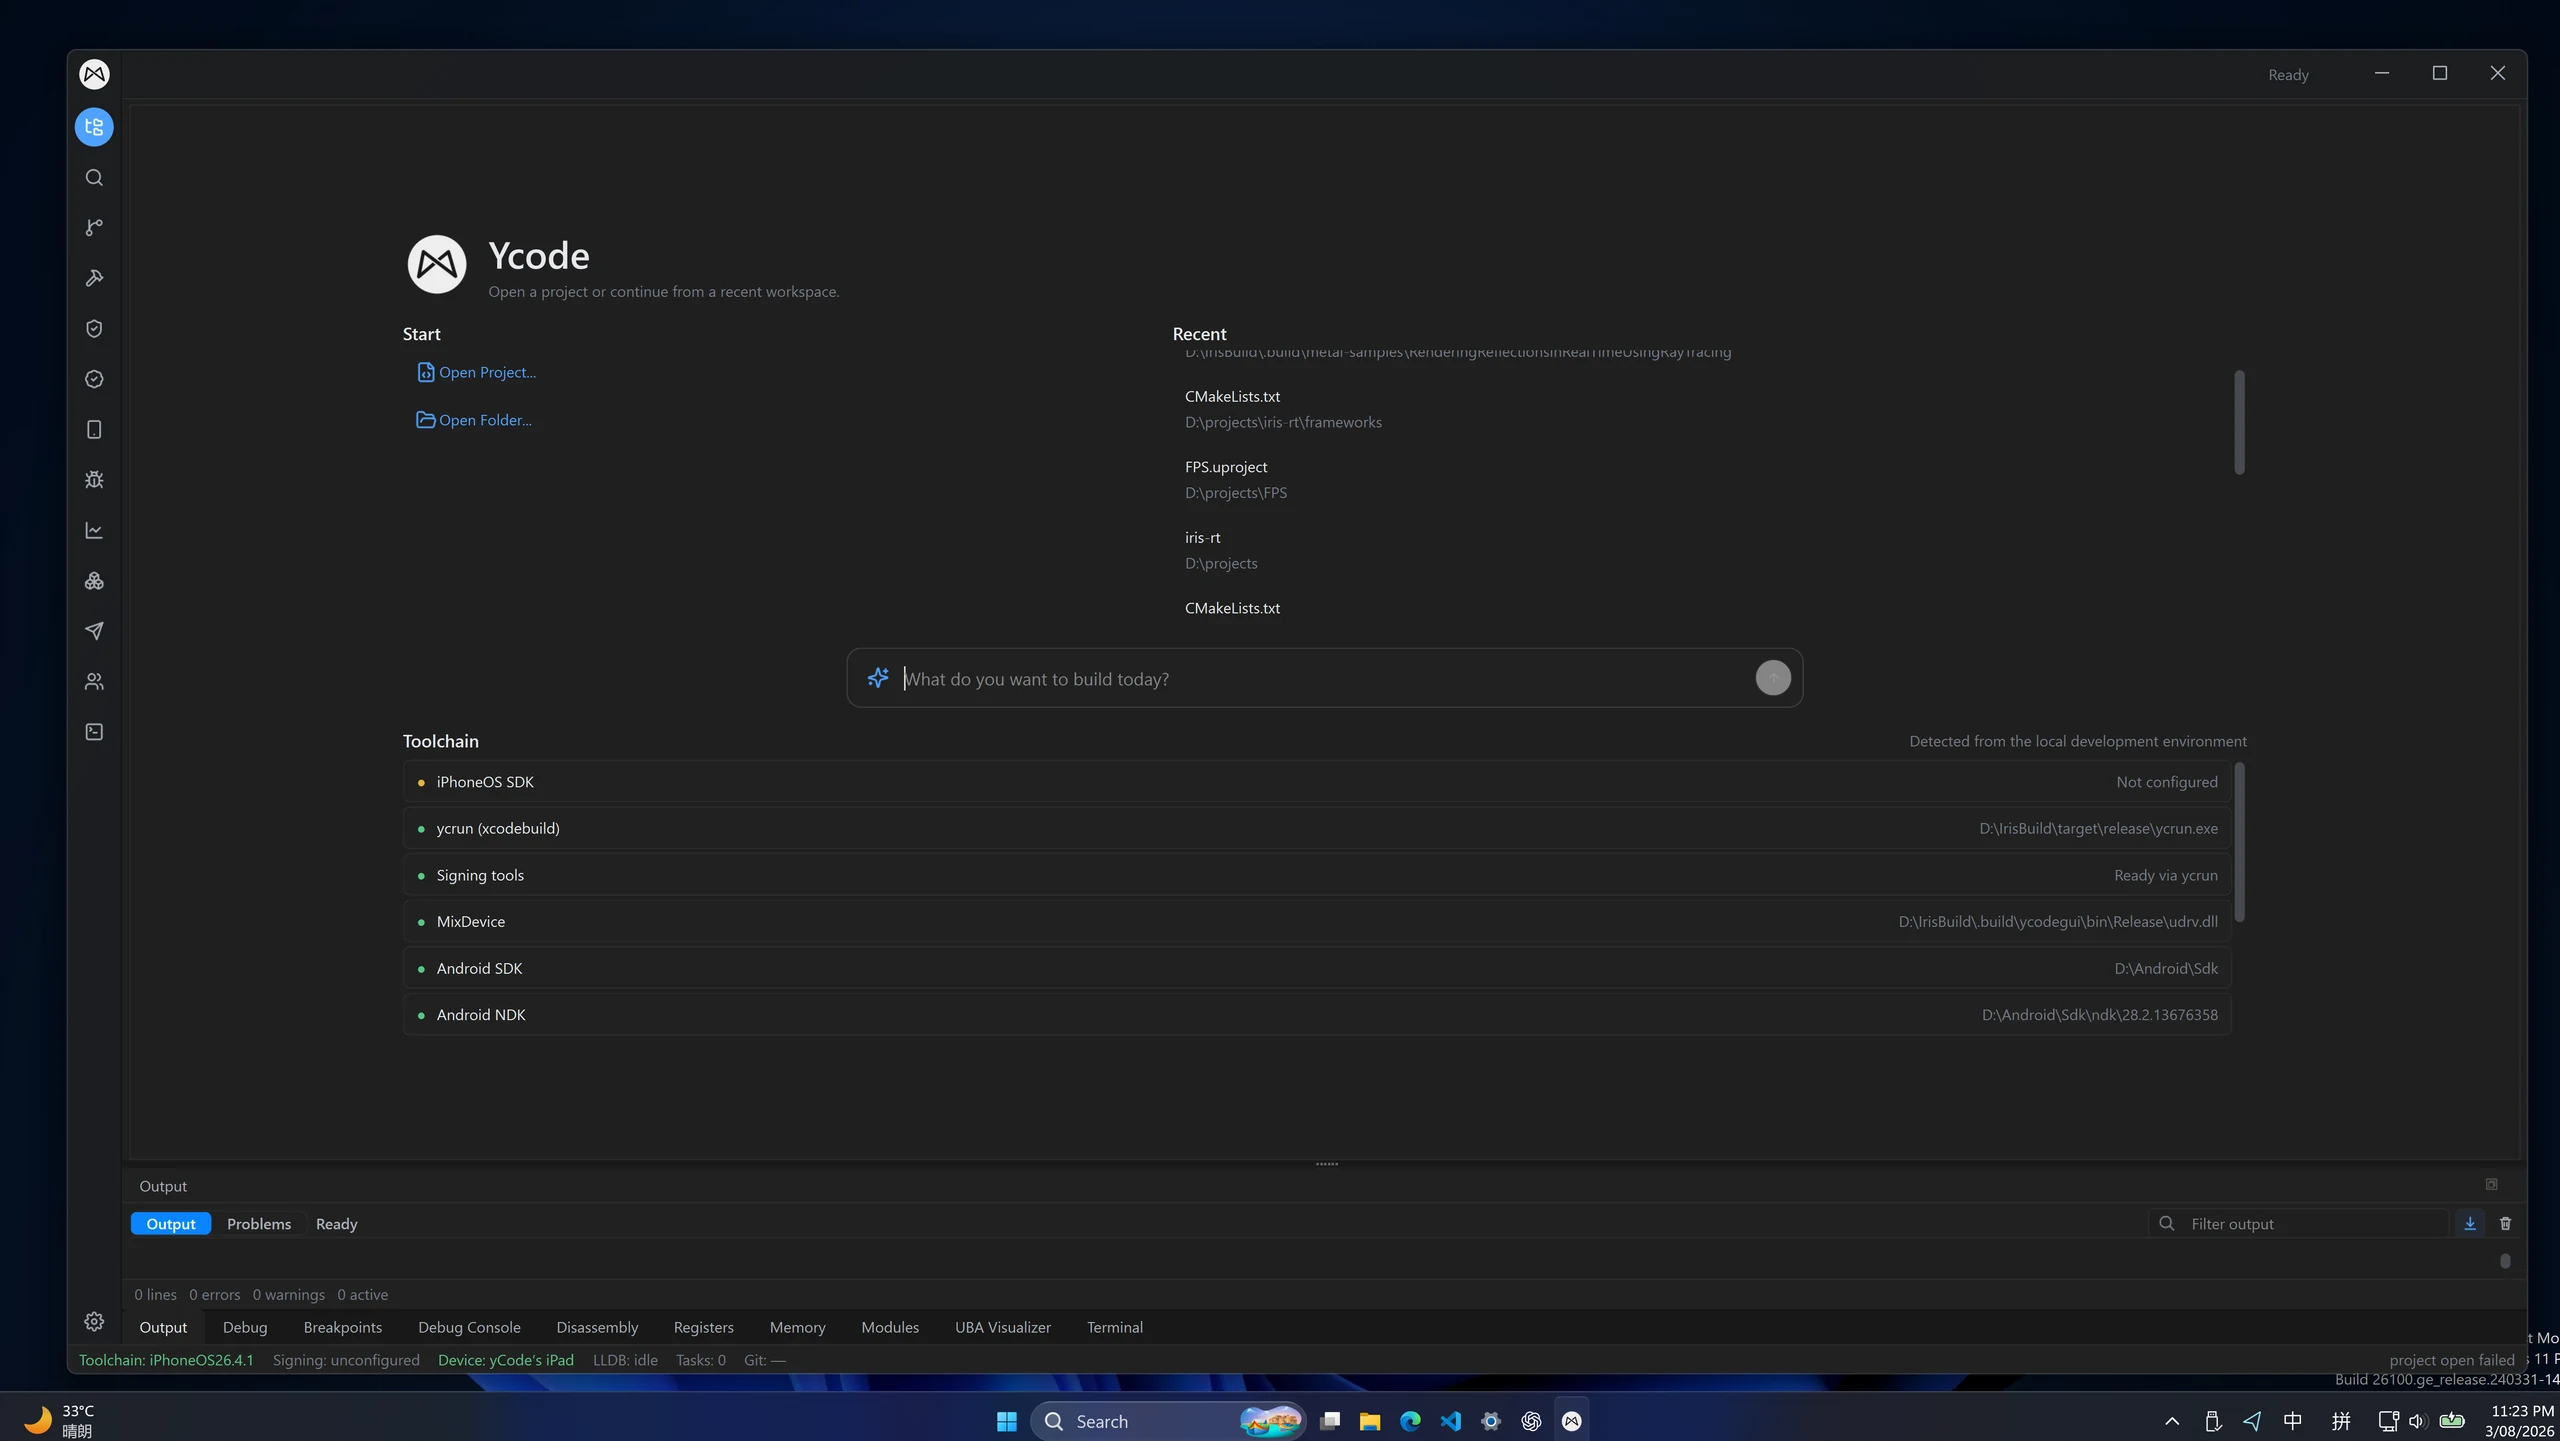
Task: Open File Explorer from the taskbar
Action: (x=1370, y=1421)
